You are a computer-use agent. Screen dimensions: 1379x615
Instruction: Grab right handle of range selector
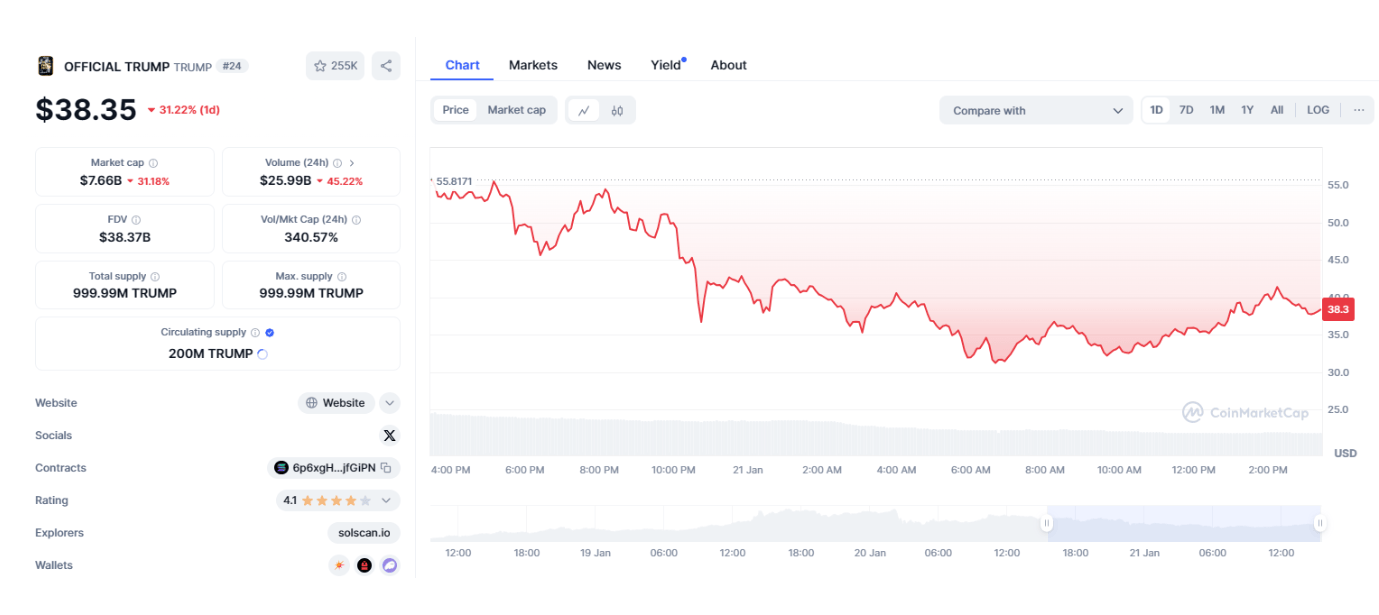[1320, 523]
